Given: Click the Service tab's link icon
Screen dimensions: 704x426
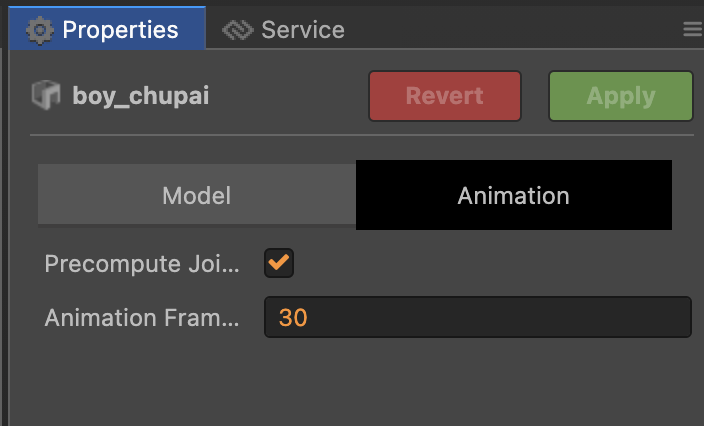Looking at the screenshot, I should [x=237, y=30].
